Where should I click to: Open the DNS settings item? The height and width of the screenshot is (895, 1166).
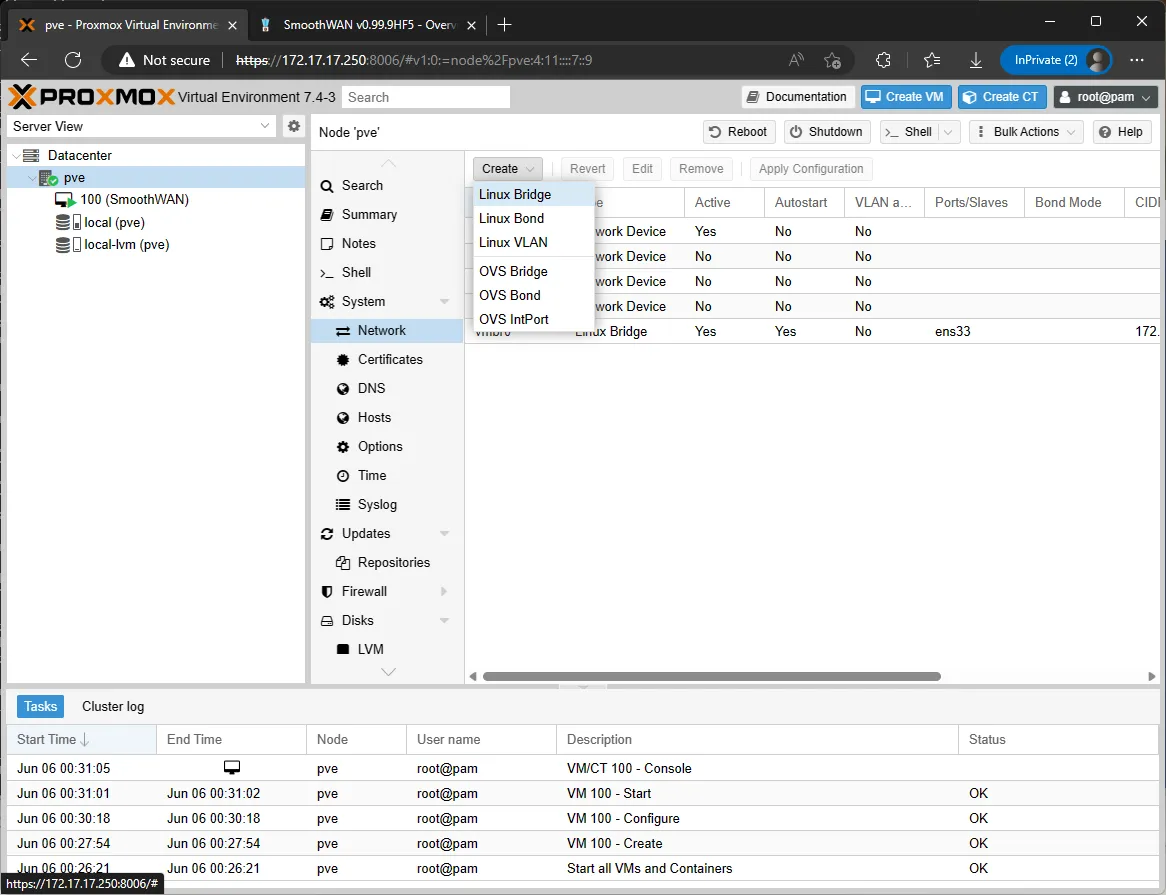[x=387, y=389]
